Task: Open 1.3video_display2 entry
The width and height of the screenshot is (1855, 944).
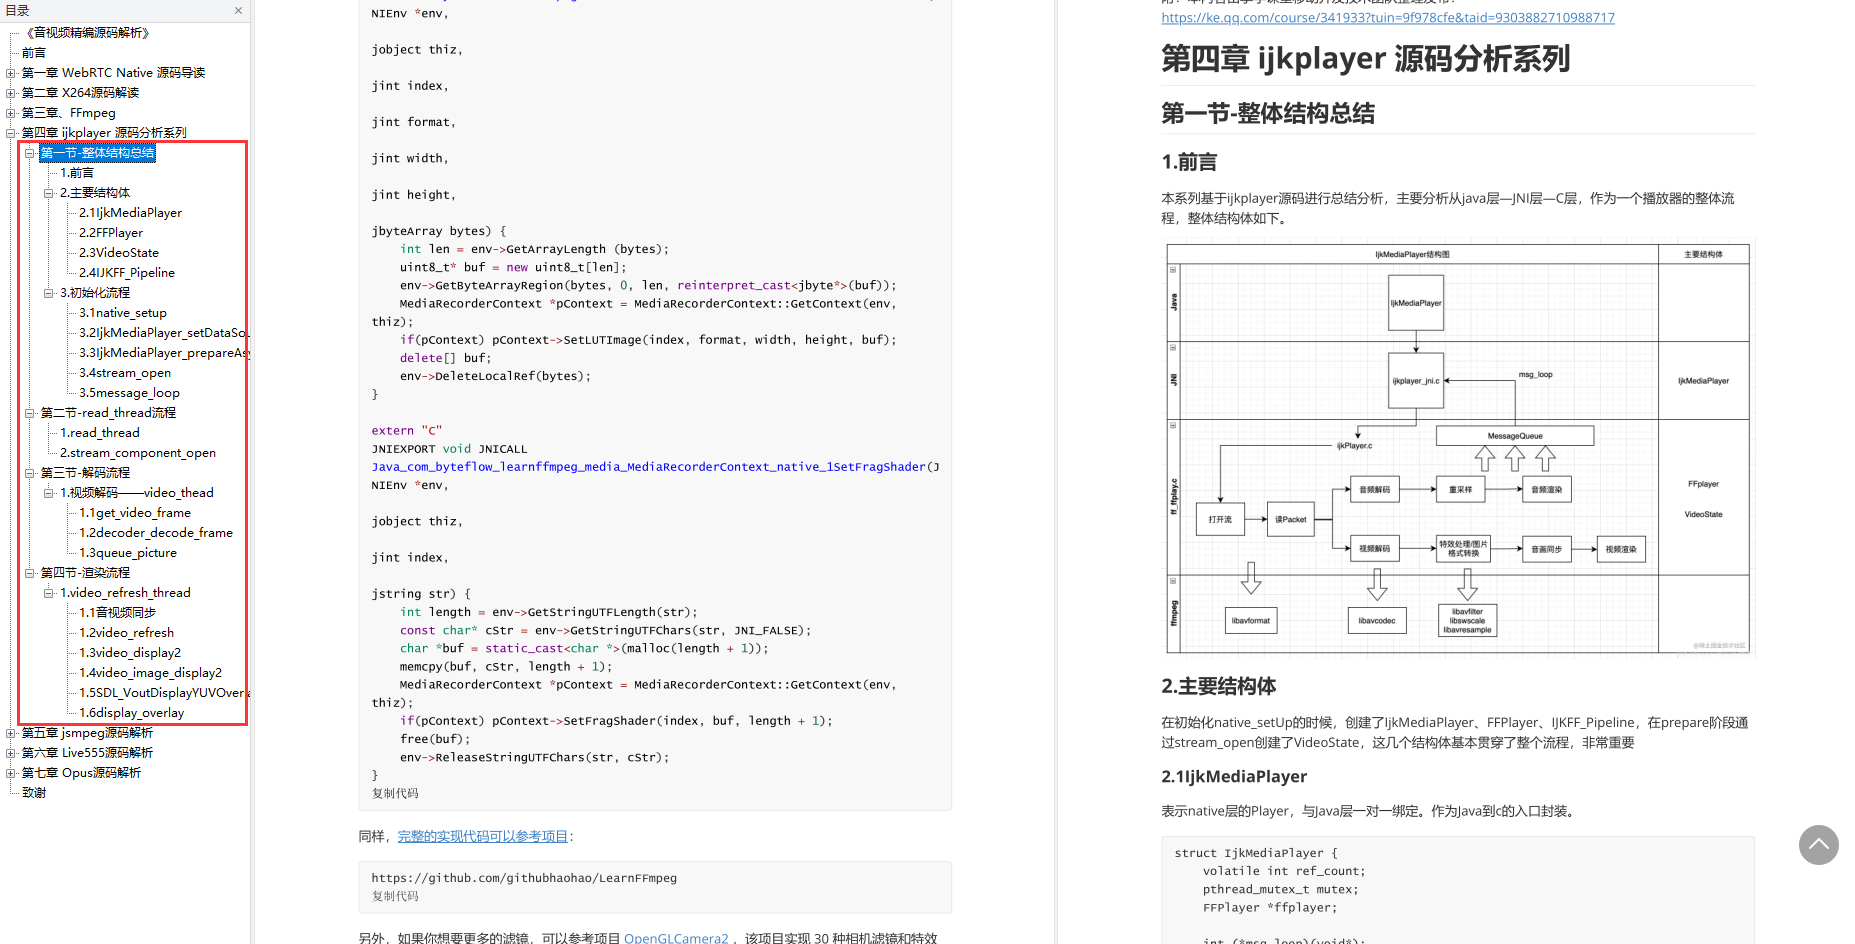Action: (130, 653)
